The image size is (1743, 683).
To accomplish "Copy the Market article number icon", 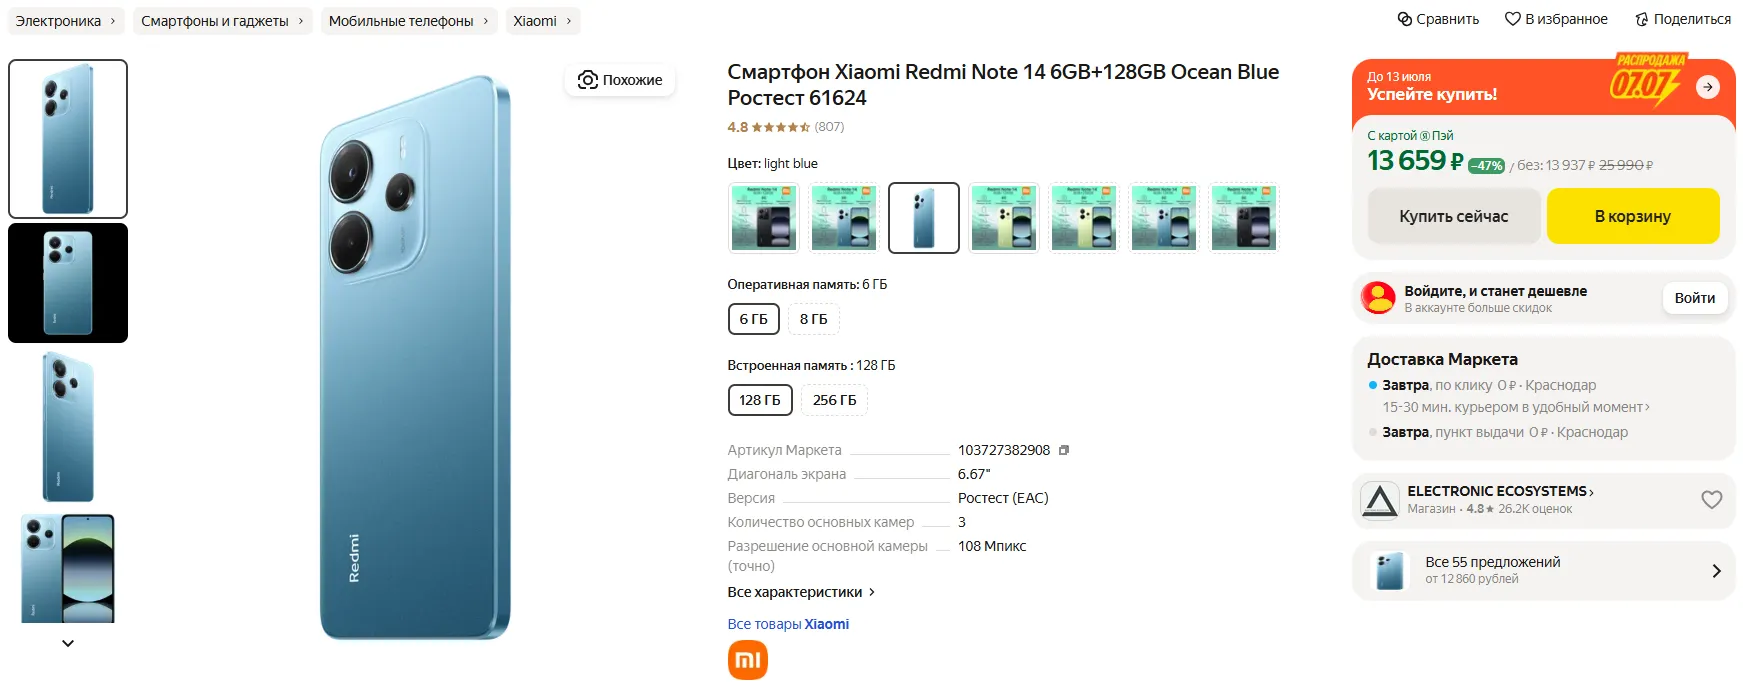I will (1064, 450).
